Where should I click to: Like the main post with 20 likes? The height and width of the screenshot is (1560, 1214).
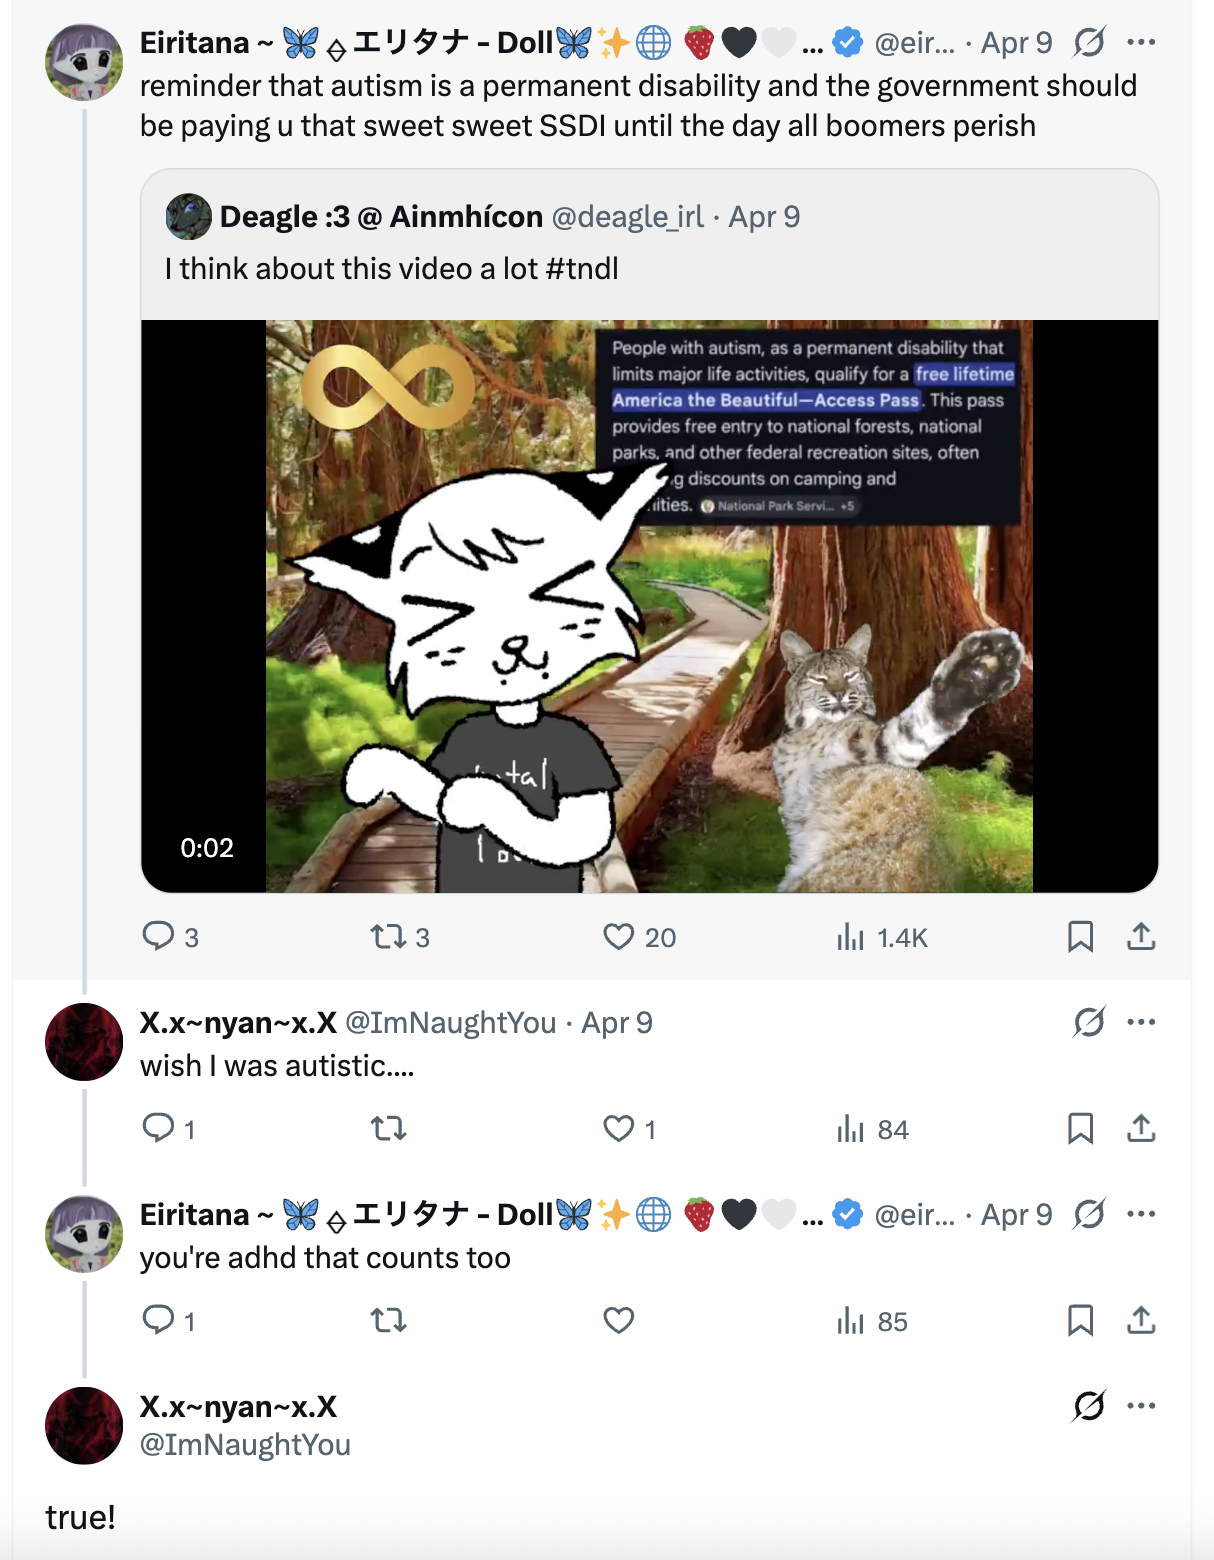(619, 937)
